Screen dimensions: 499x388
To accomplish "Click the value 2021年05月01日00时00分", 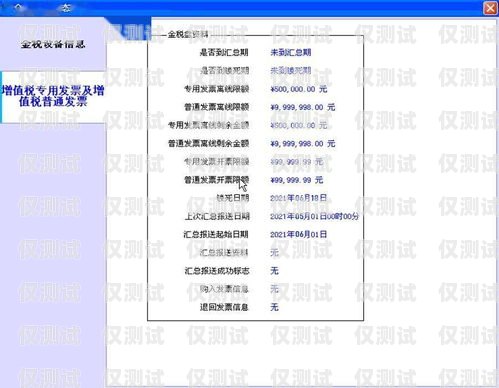I will [x=315, y=216].
